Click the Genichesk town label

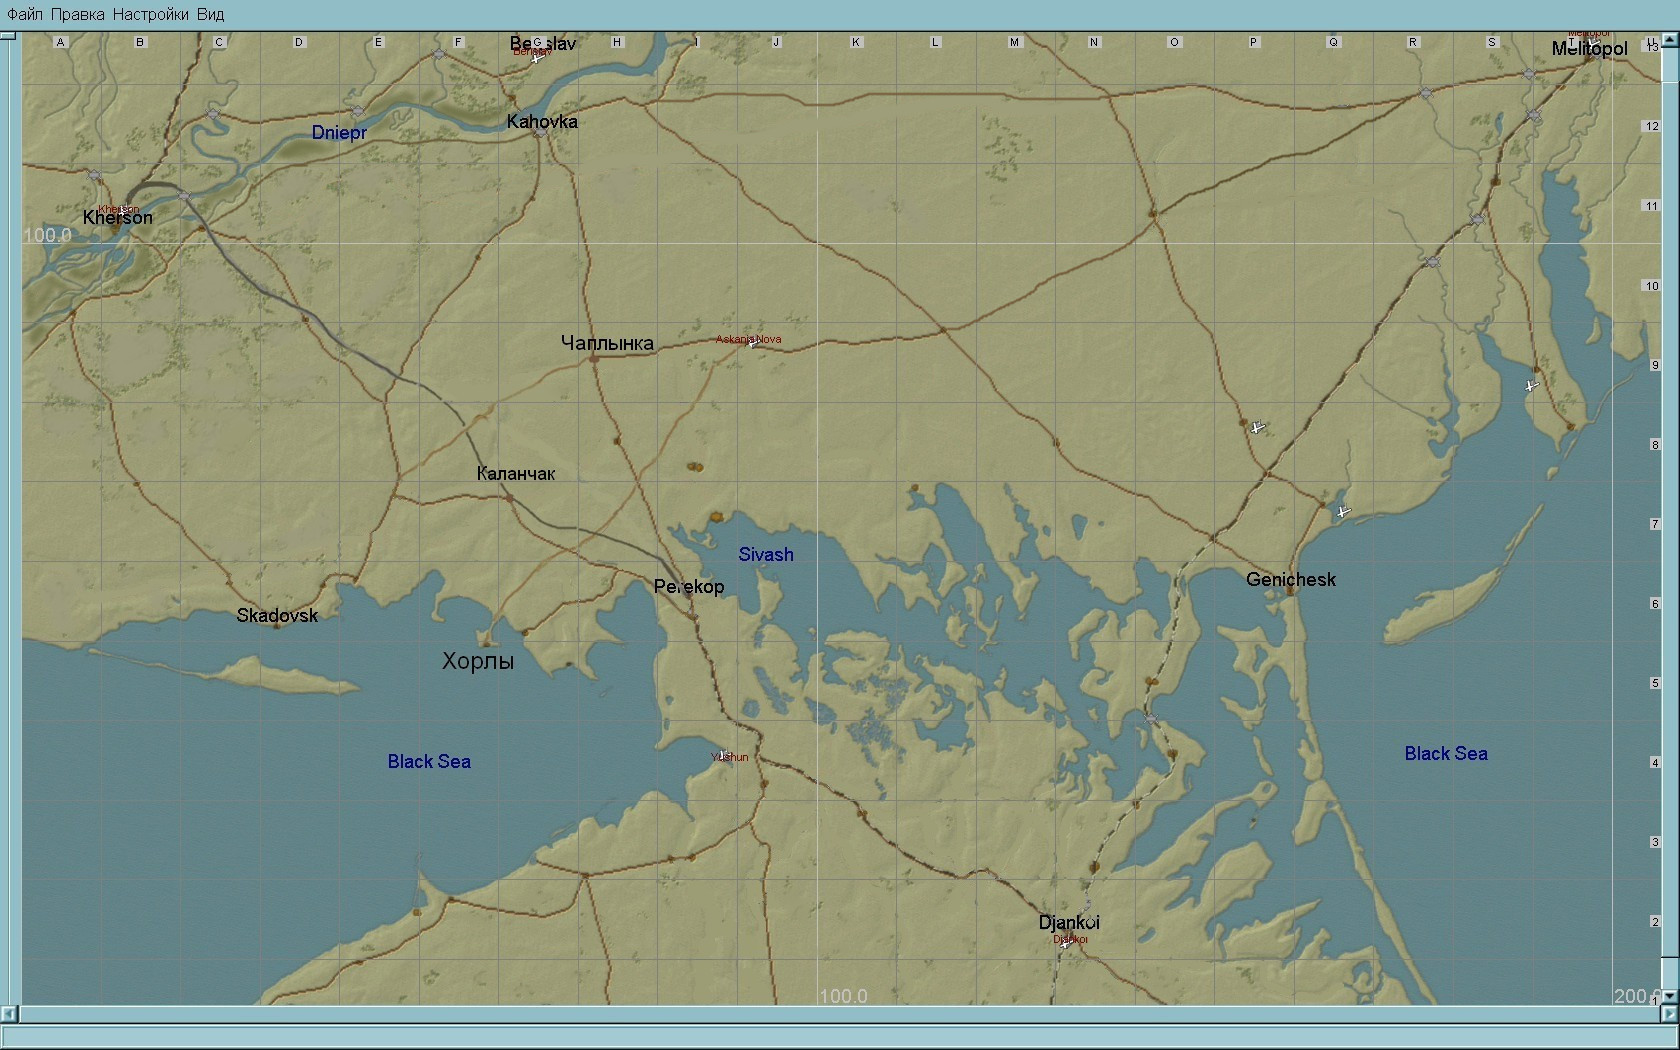pos(1291,580)
